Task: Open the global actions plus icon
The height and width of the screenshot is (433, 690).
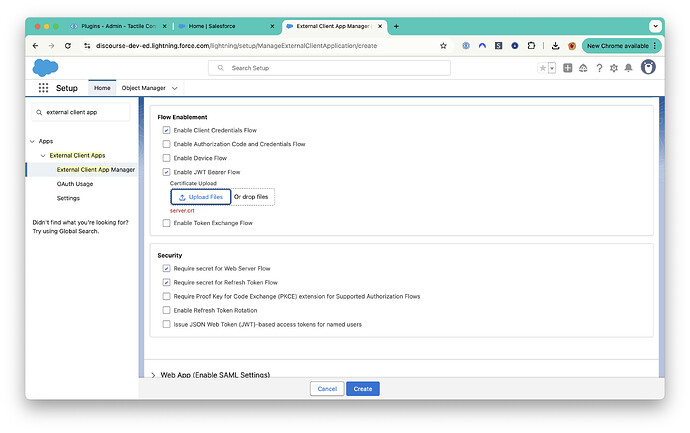Action: coord(568,68)
